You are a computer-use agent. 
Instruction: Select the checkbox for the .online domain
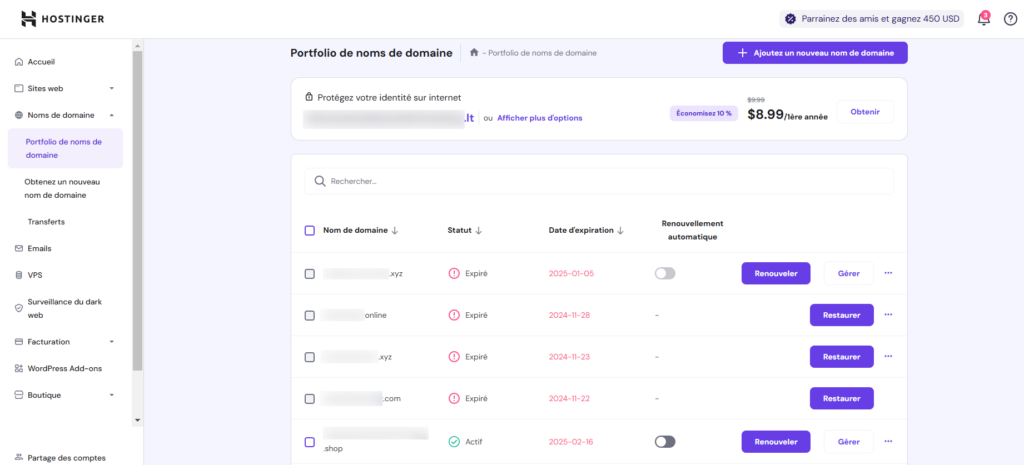[309, 315]
